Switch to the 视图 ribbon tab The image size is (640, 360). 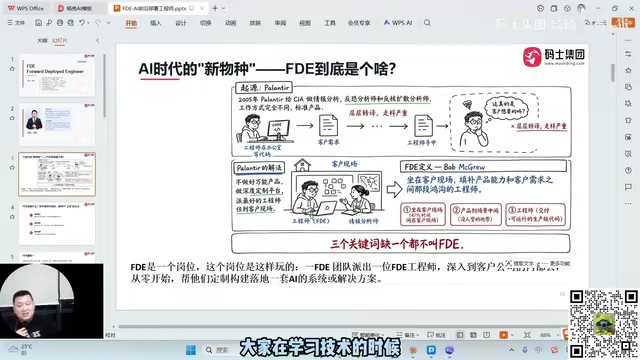pyautogui.click(x=305, y=23)
